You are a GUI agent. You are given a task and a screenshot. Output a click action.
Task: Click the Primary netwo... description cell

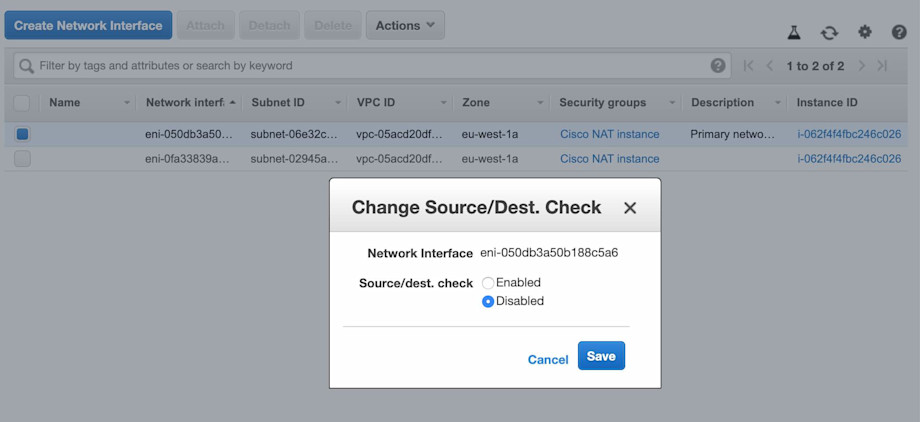coord(732,134)
